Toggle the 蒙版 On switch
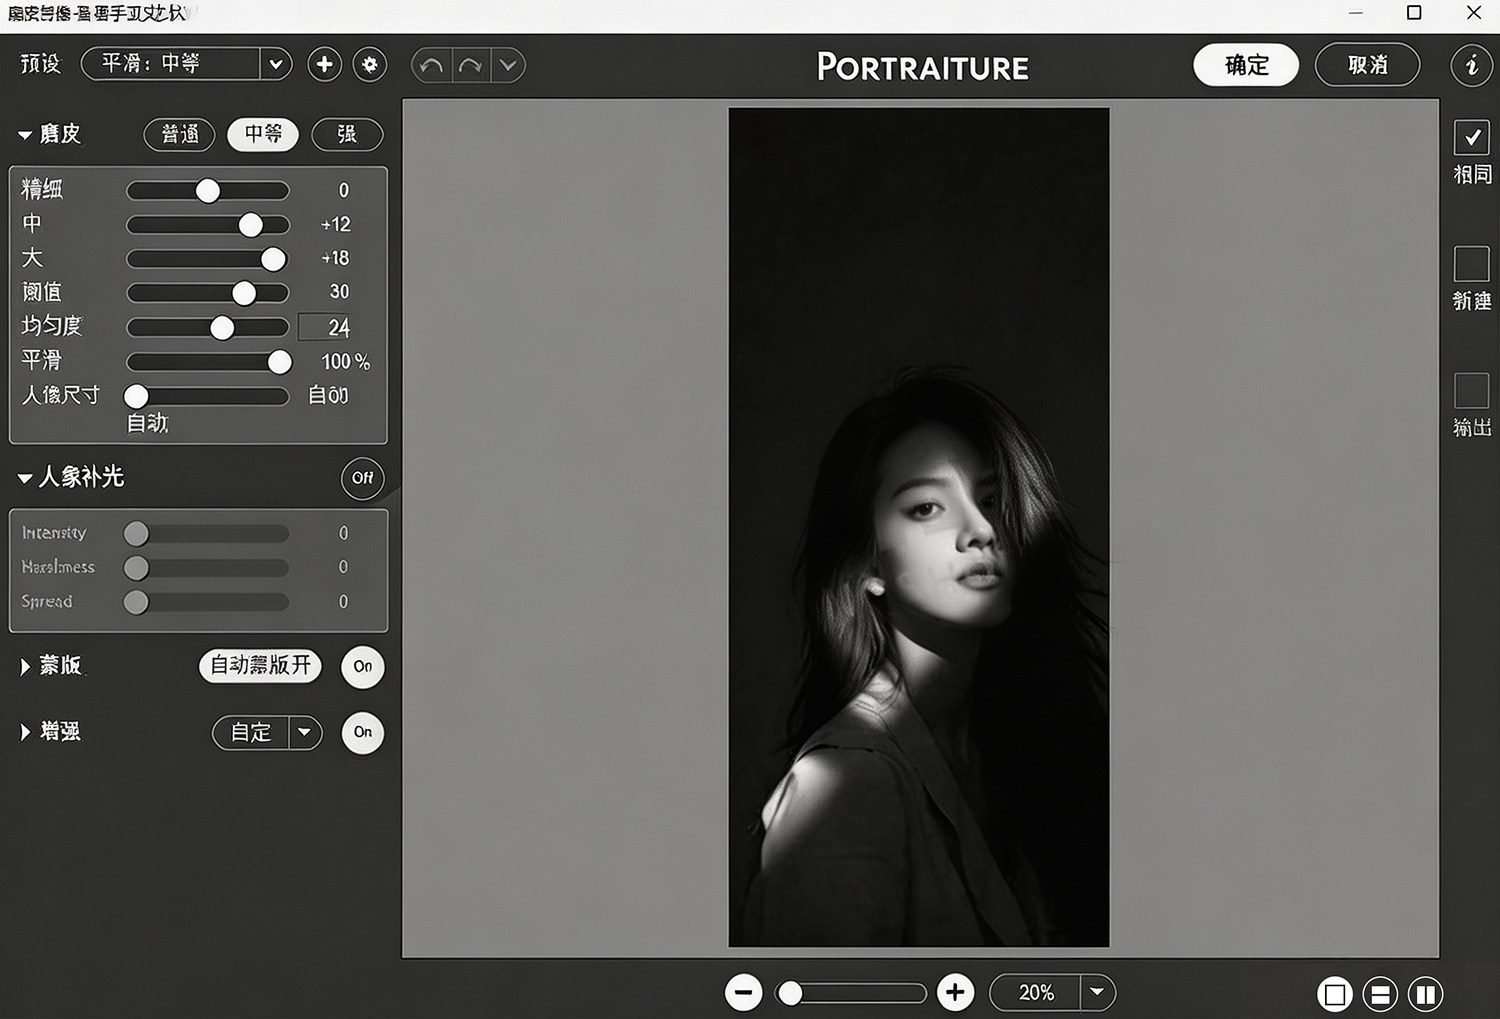The image size is (1500, 1019). (x=362, y=666)
